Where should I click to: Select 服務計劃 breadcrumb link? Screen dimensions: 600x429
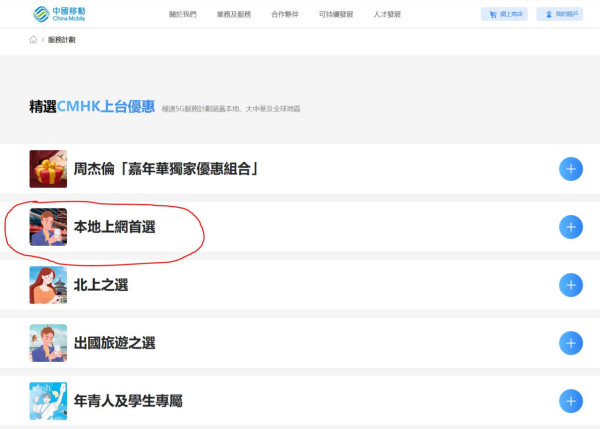pyautogui.click(x=62, y=40)
